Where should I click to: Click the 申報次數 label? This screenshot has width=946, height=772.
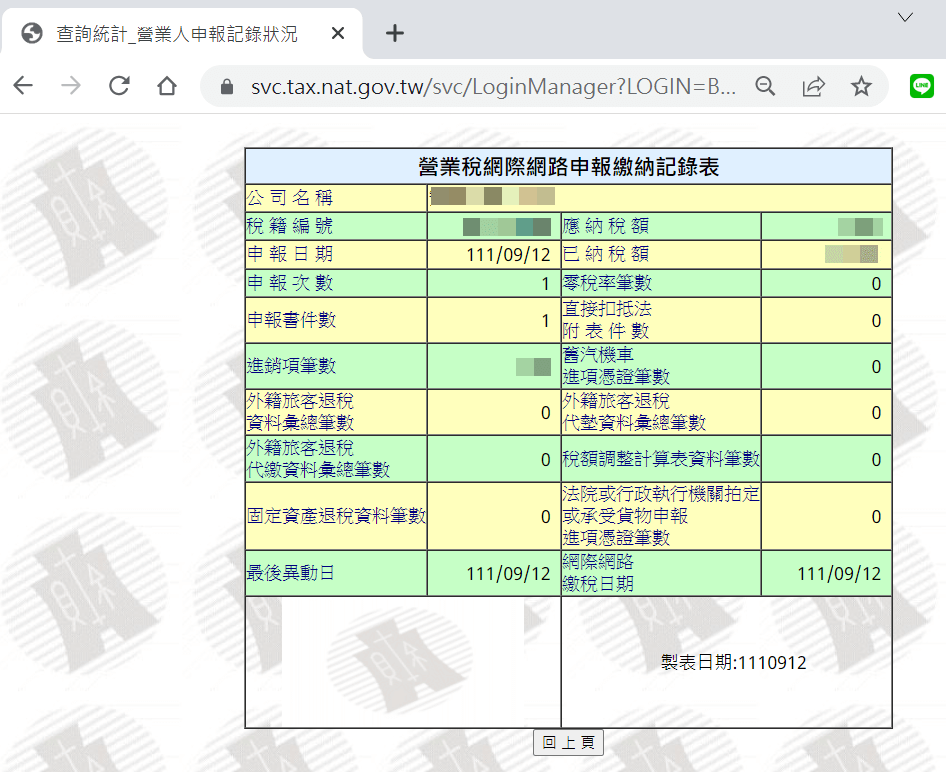290,283
